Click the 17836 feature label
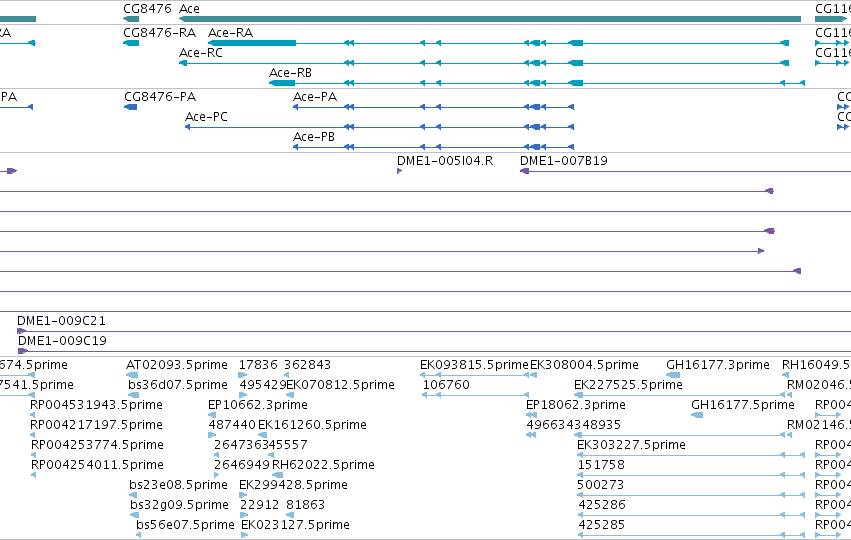This screenshot has width=851, height=540. (258, 365)
